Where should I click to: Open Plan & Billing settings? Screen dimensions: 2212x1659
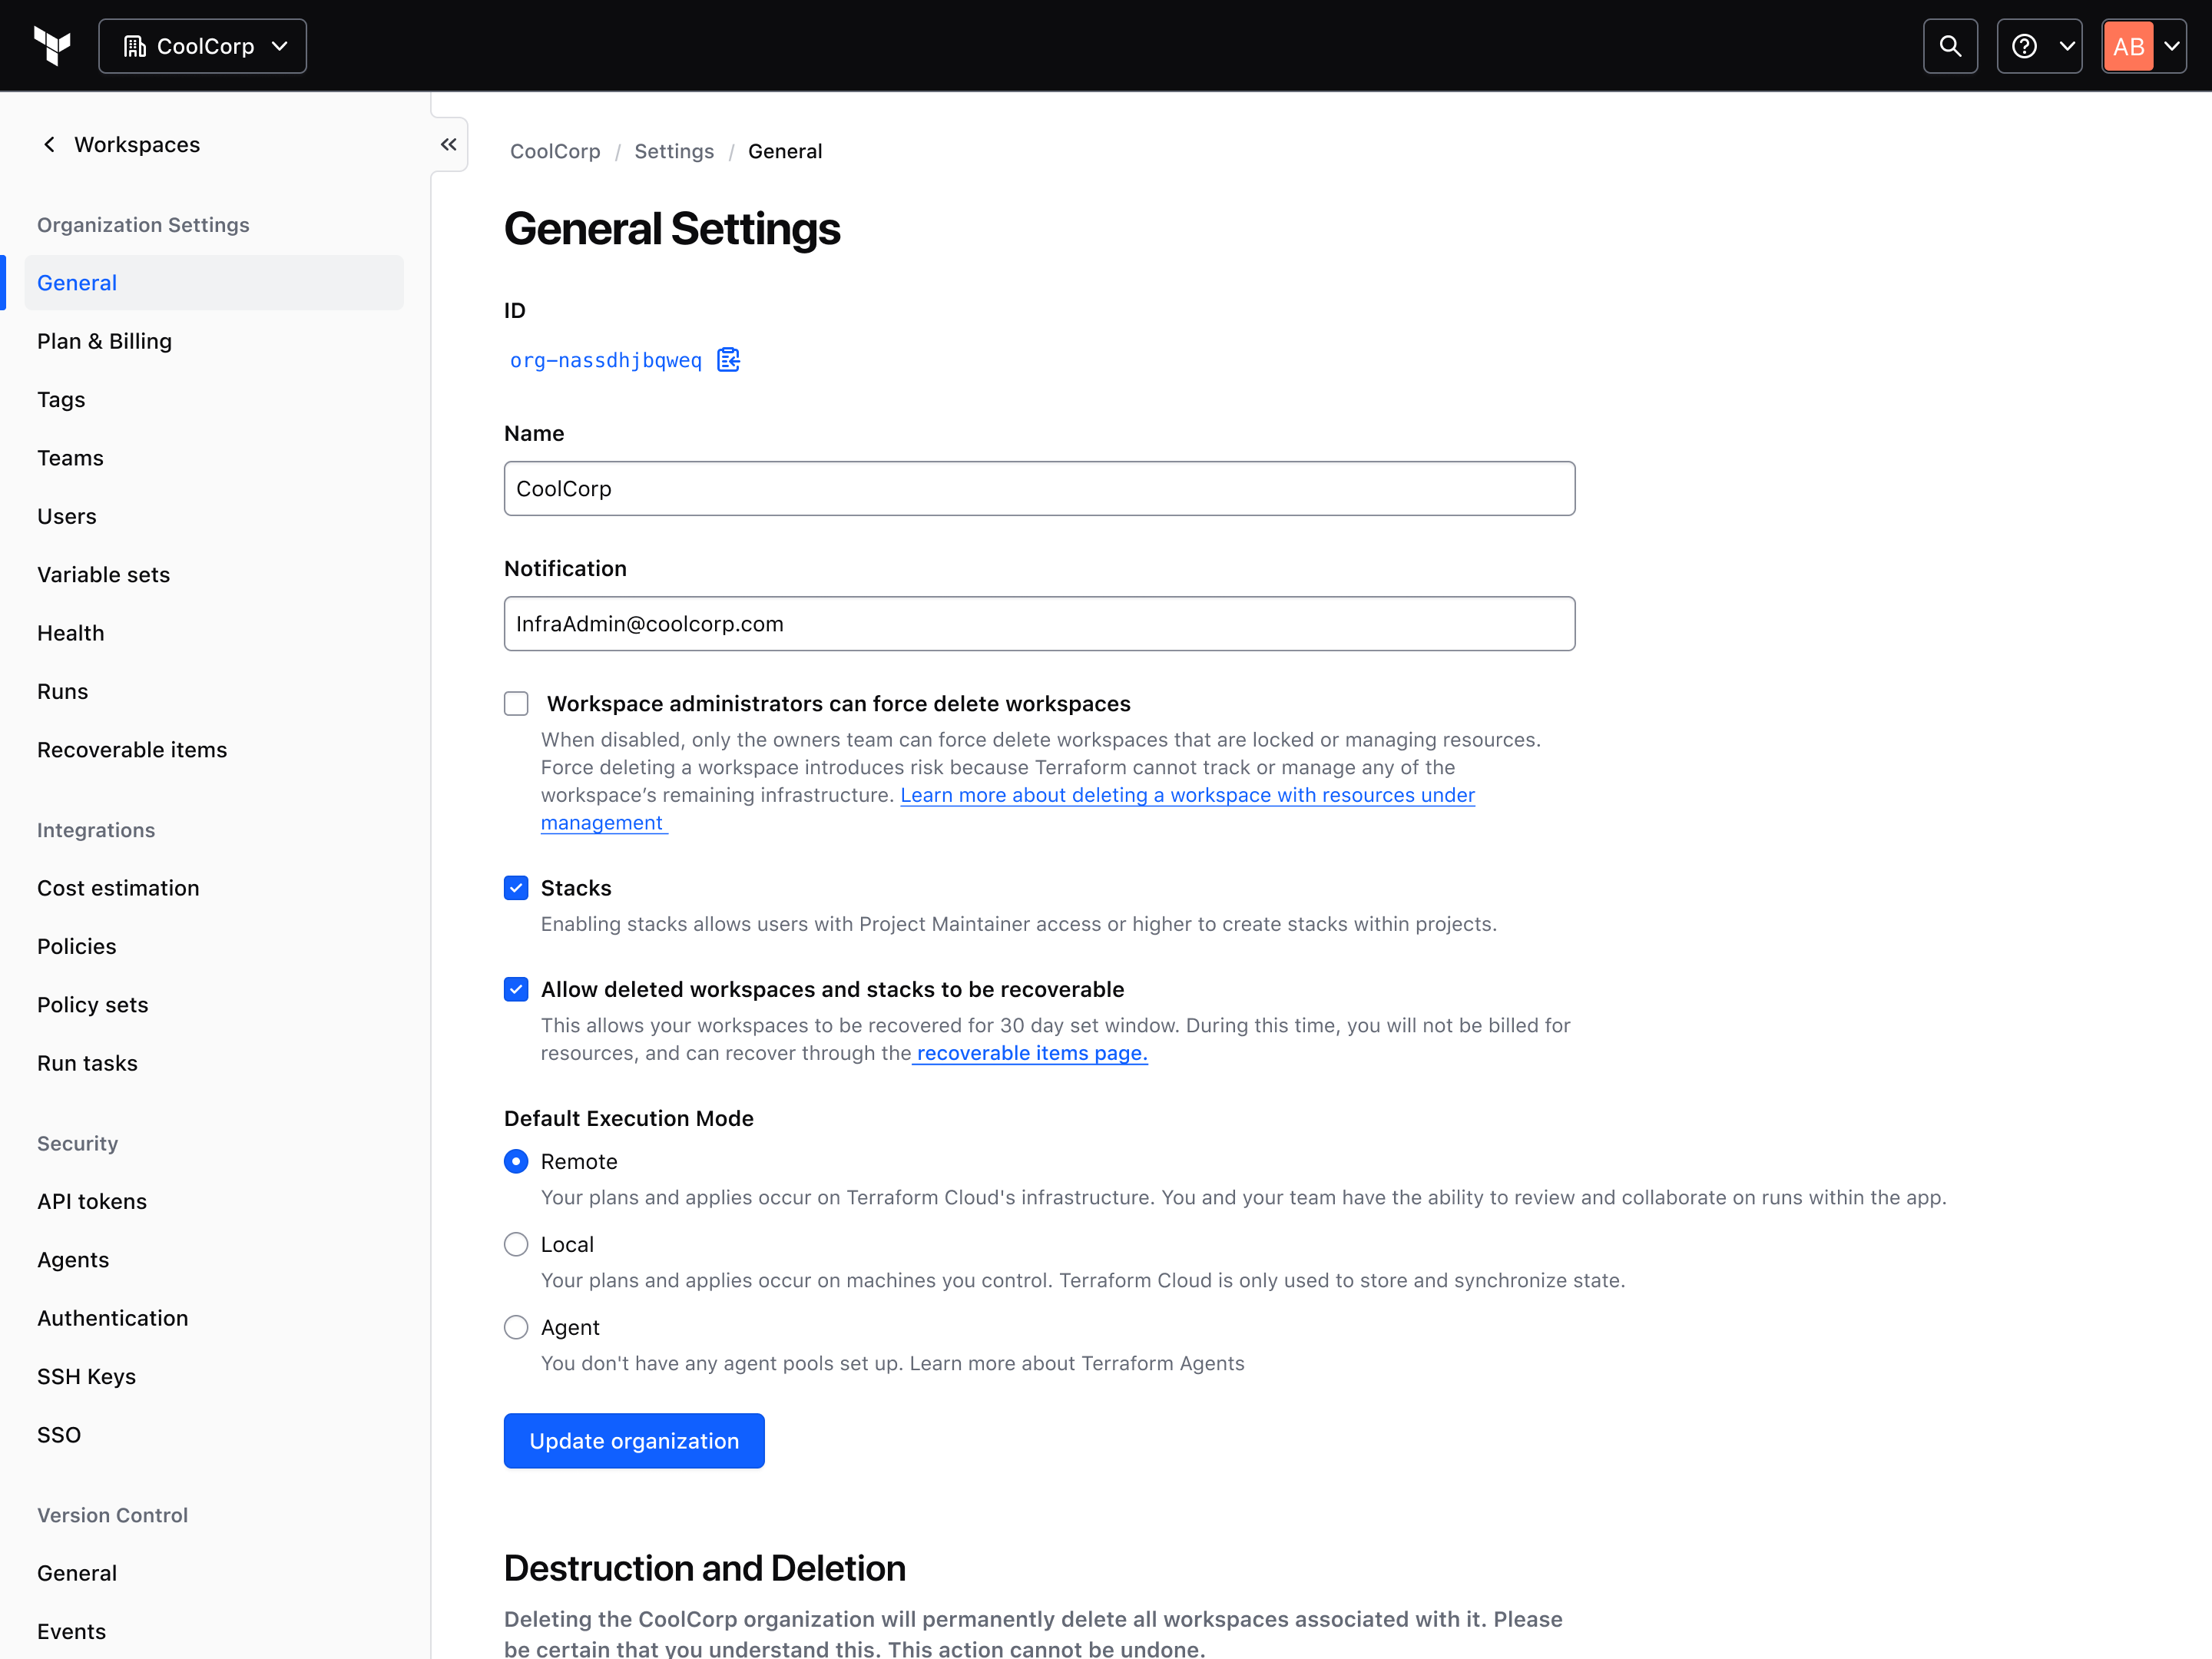[x=105, y=341]
